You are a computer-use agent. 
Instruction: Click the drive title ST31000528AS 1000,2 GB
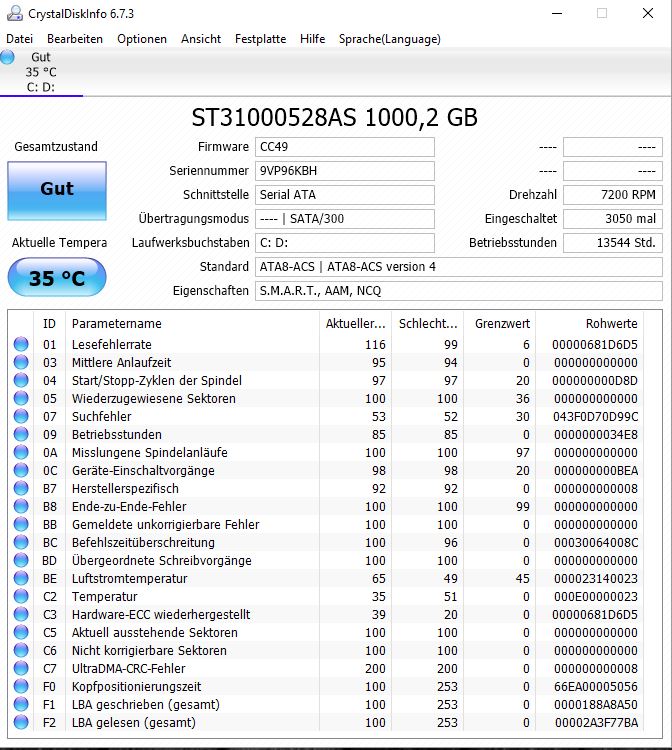click(x=334, y=117)
